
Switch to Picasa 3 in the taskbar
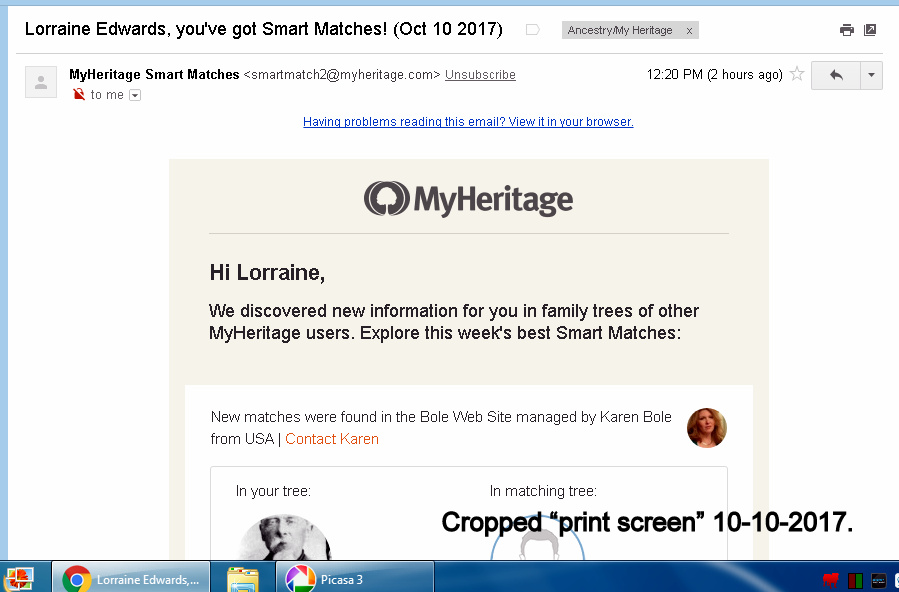point(355,579)
